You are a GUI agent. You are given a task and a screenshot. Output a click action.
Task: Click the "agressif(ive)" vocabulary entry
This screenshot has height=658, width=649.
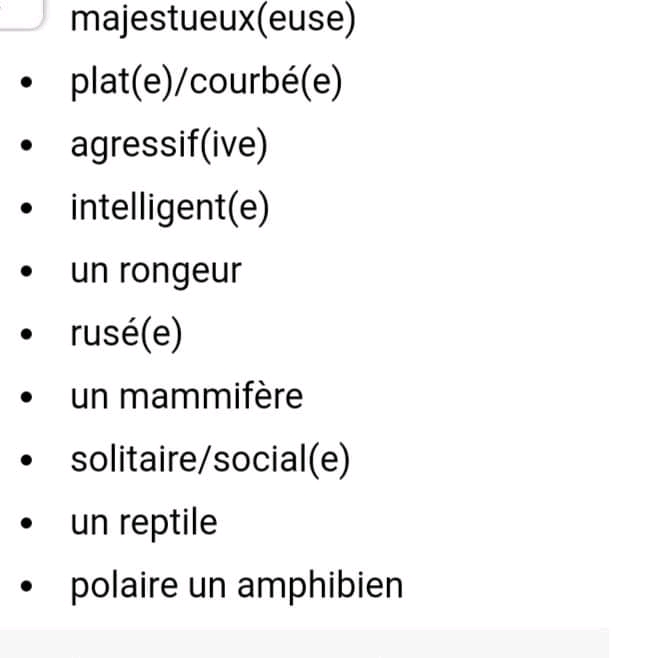tap(169, 146)
